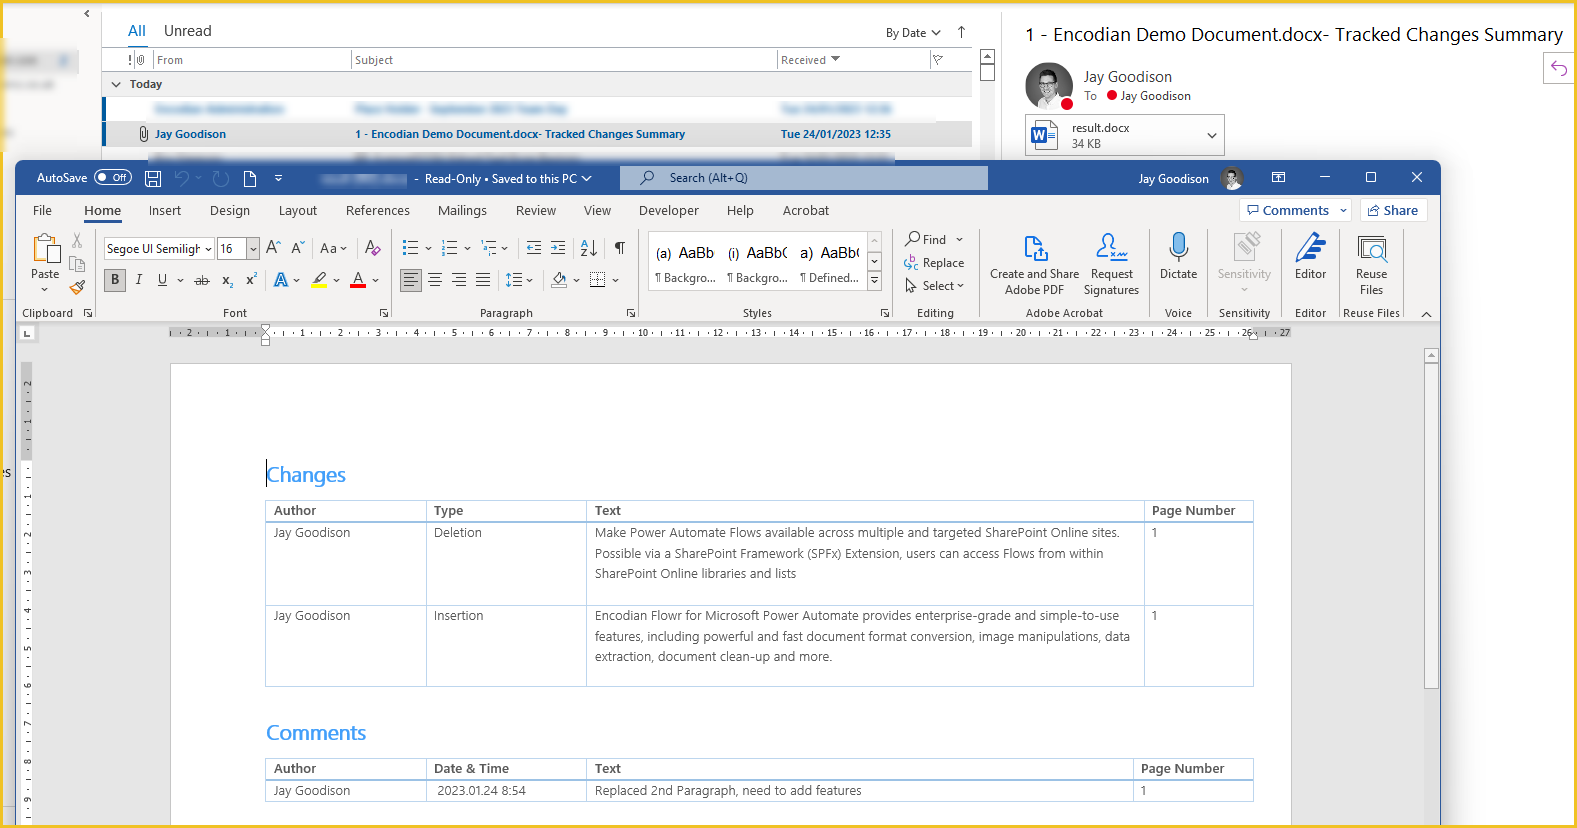Viewport: 1577px width, 828px height.
Task: Click the Text Effects icon
Action: pos(281,280)
